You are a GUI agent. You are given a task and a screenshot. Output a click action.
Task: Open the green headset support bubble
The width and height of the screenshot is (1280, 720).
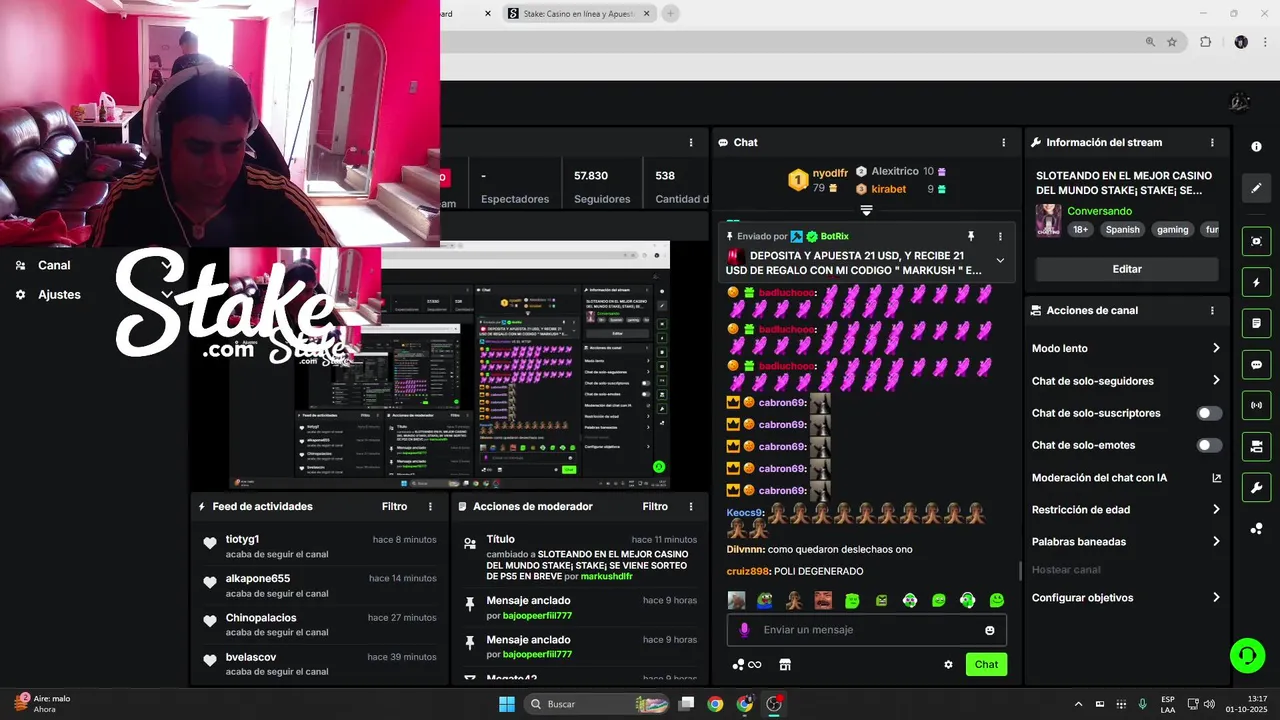[x=1247, y=656]
